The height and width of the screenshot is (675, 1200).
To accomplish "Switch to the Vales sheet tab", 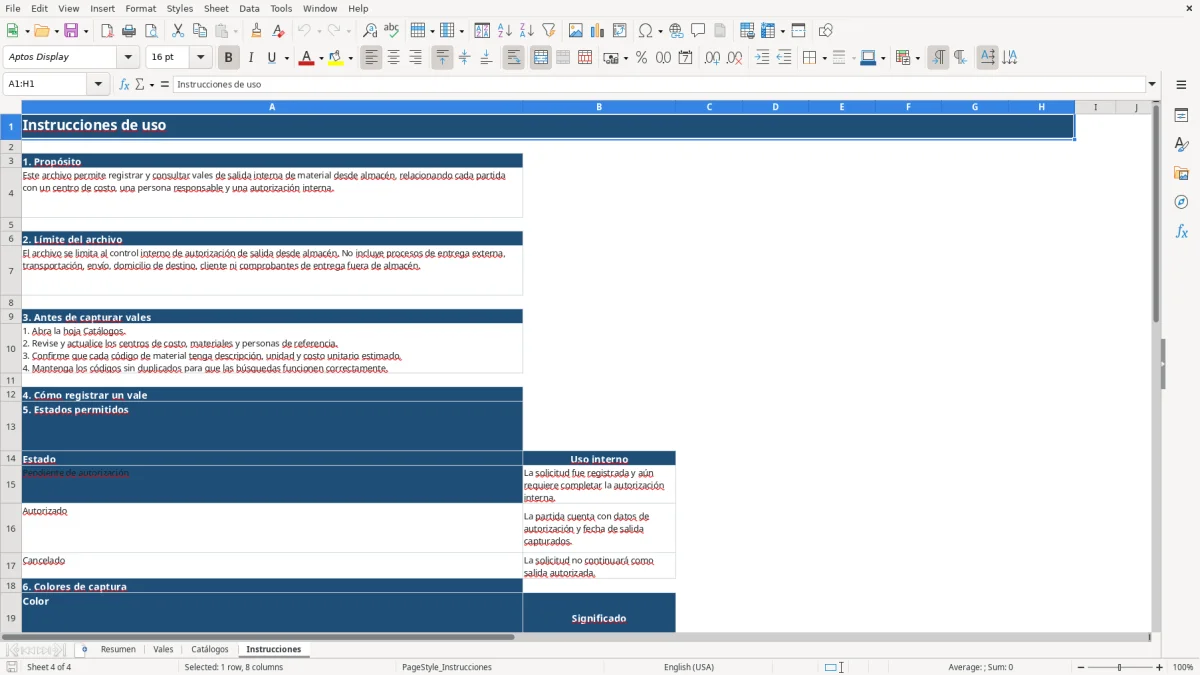I will [163, 649].
